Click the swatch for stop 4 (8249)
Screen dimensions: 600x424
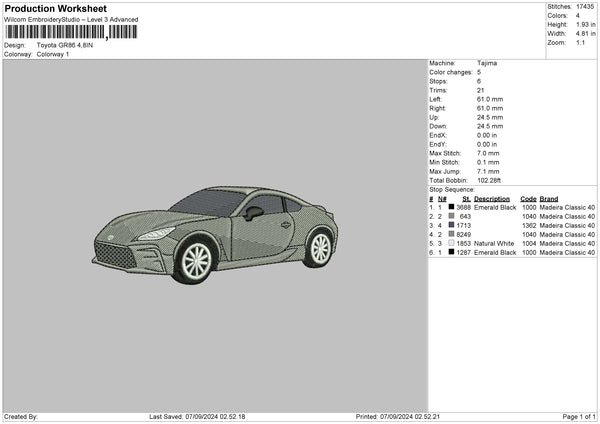(x=452, y=234)
